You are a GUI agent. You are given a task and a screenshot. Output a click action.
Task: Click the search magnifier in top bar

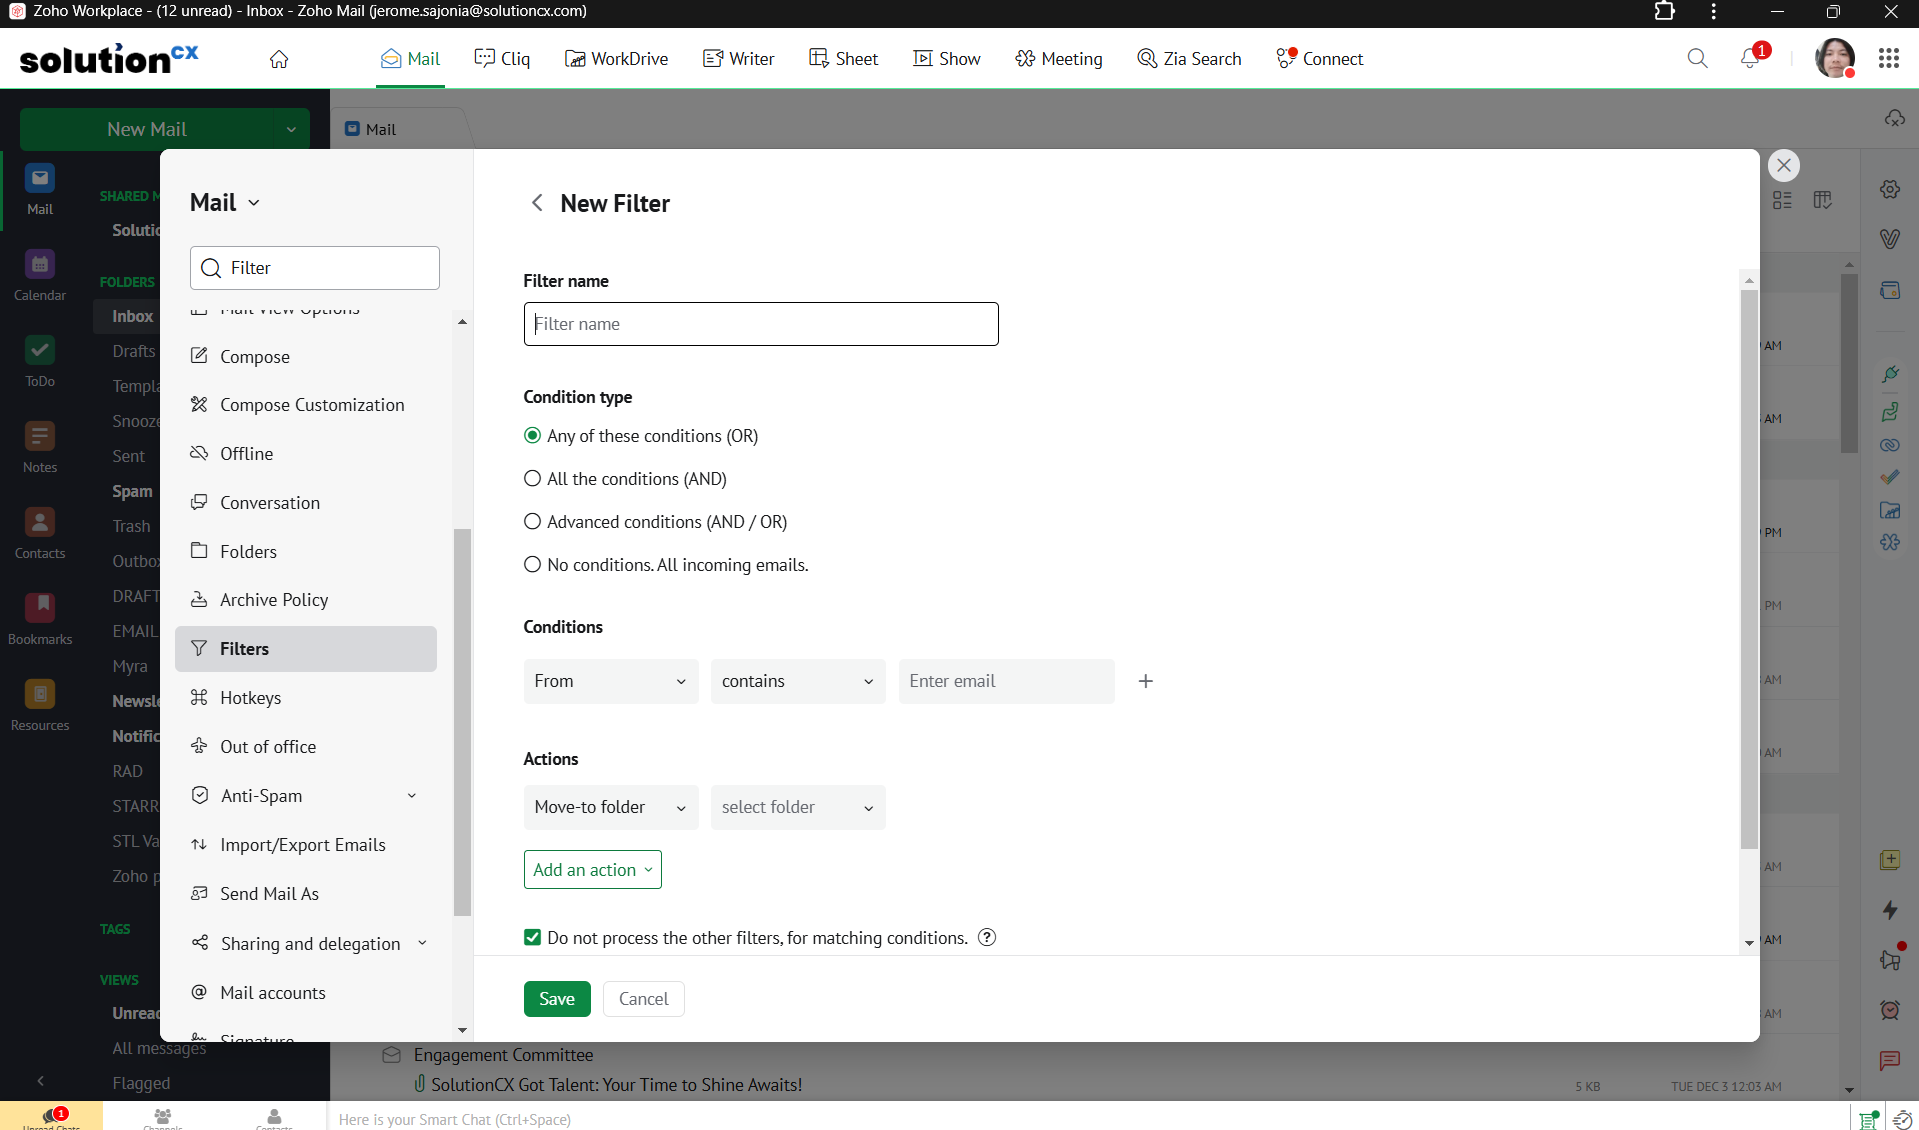click(x=1697, y=59)
